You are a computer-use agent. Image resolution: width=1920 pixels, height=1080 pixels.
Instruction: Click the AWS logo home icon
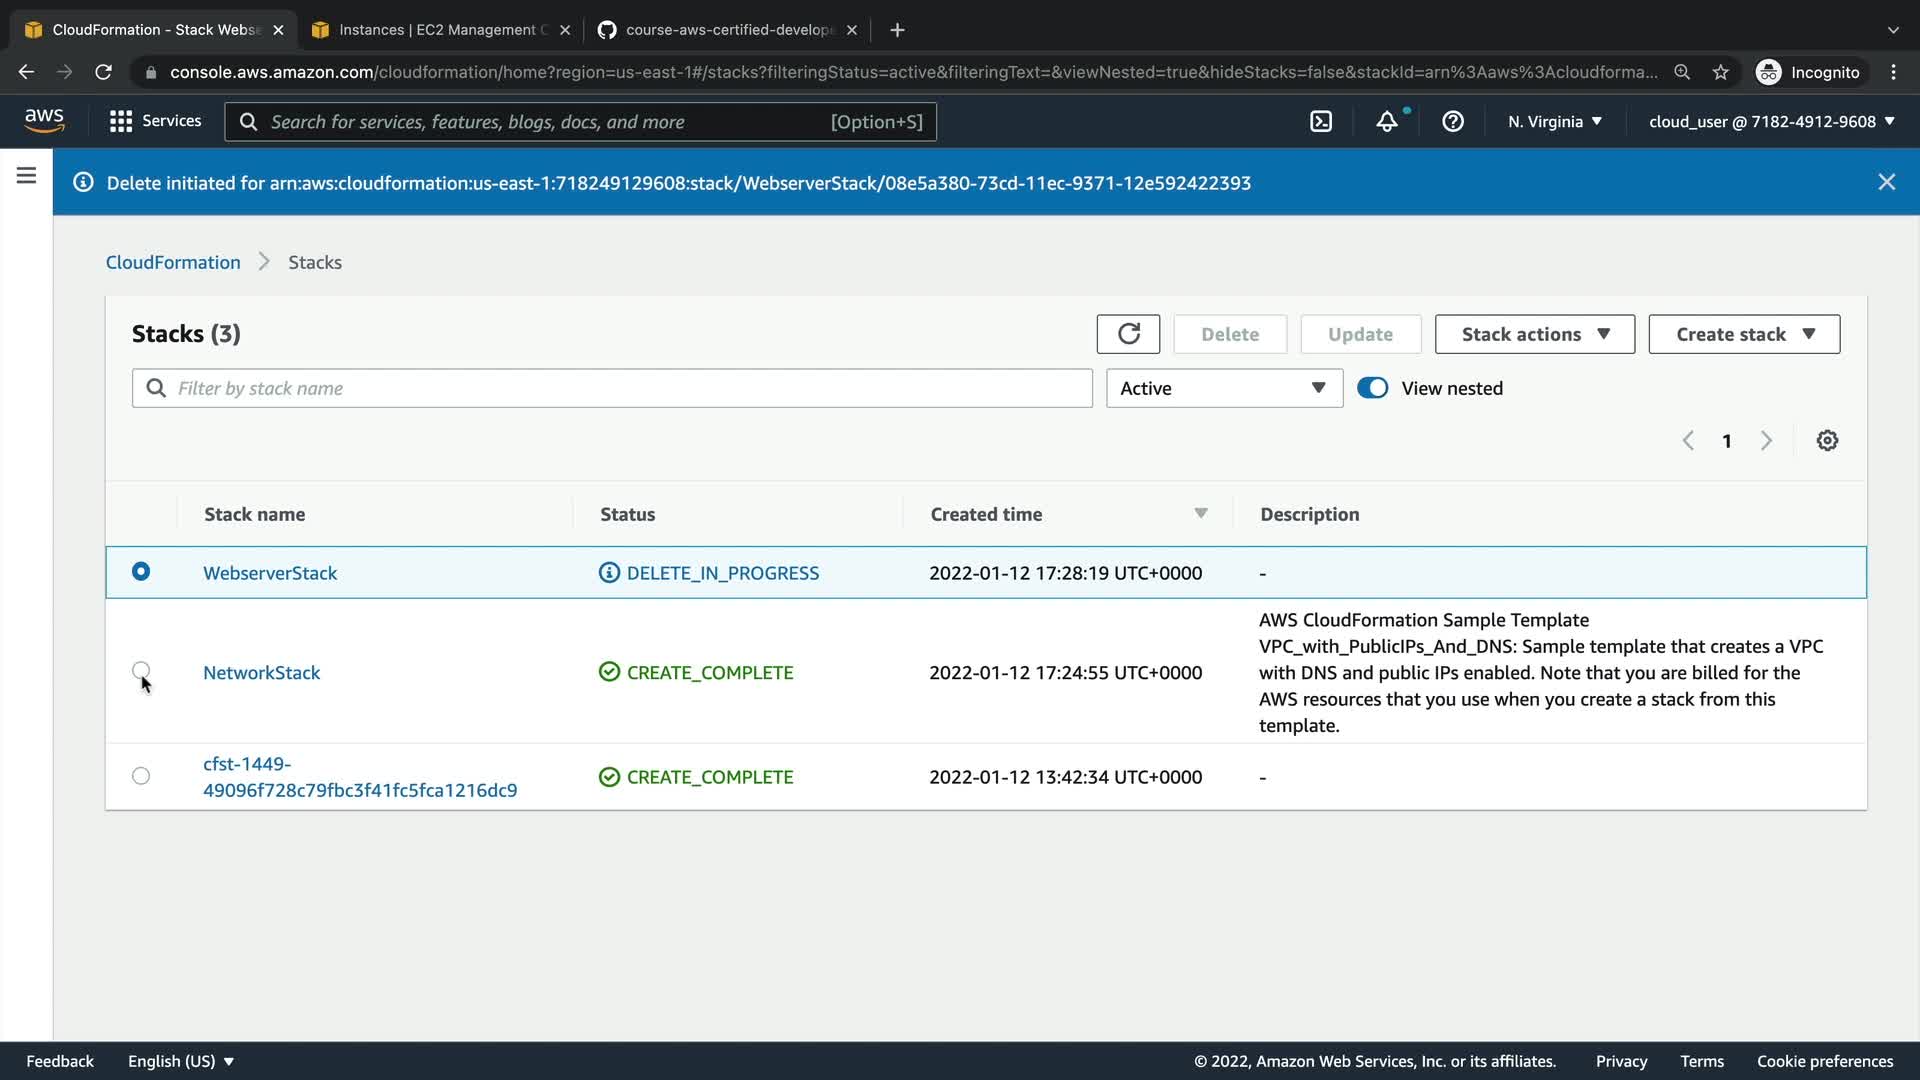pos(44,121)
